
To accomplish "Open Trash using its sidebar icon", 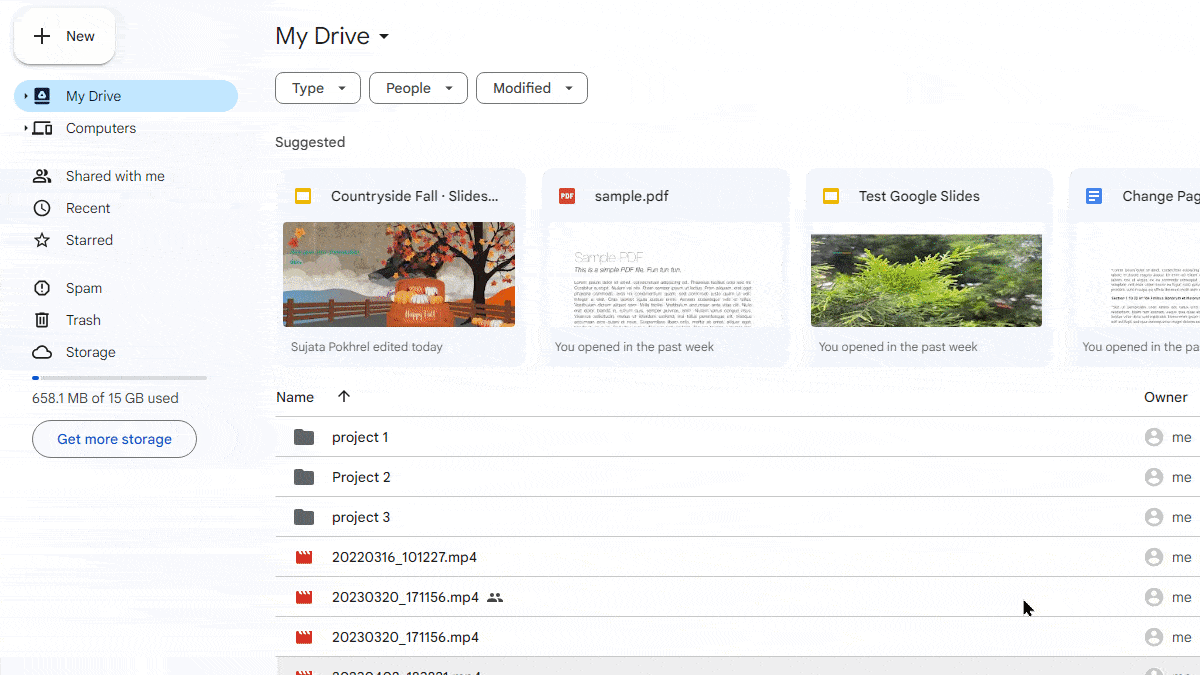I will point(42,320).
